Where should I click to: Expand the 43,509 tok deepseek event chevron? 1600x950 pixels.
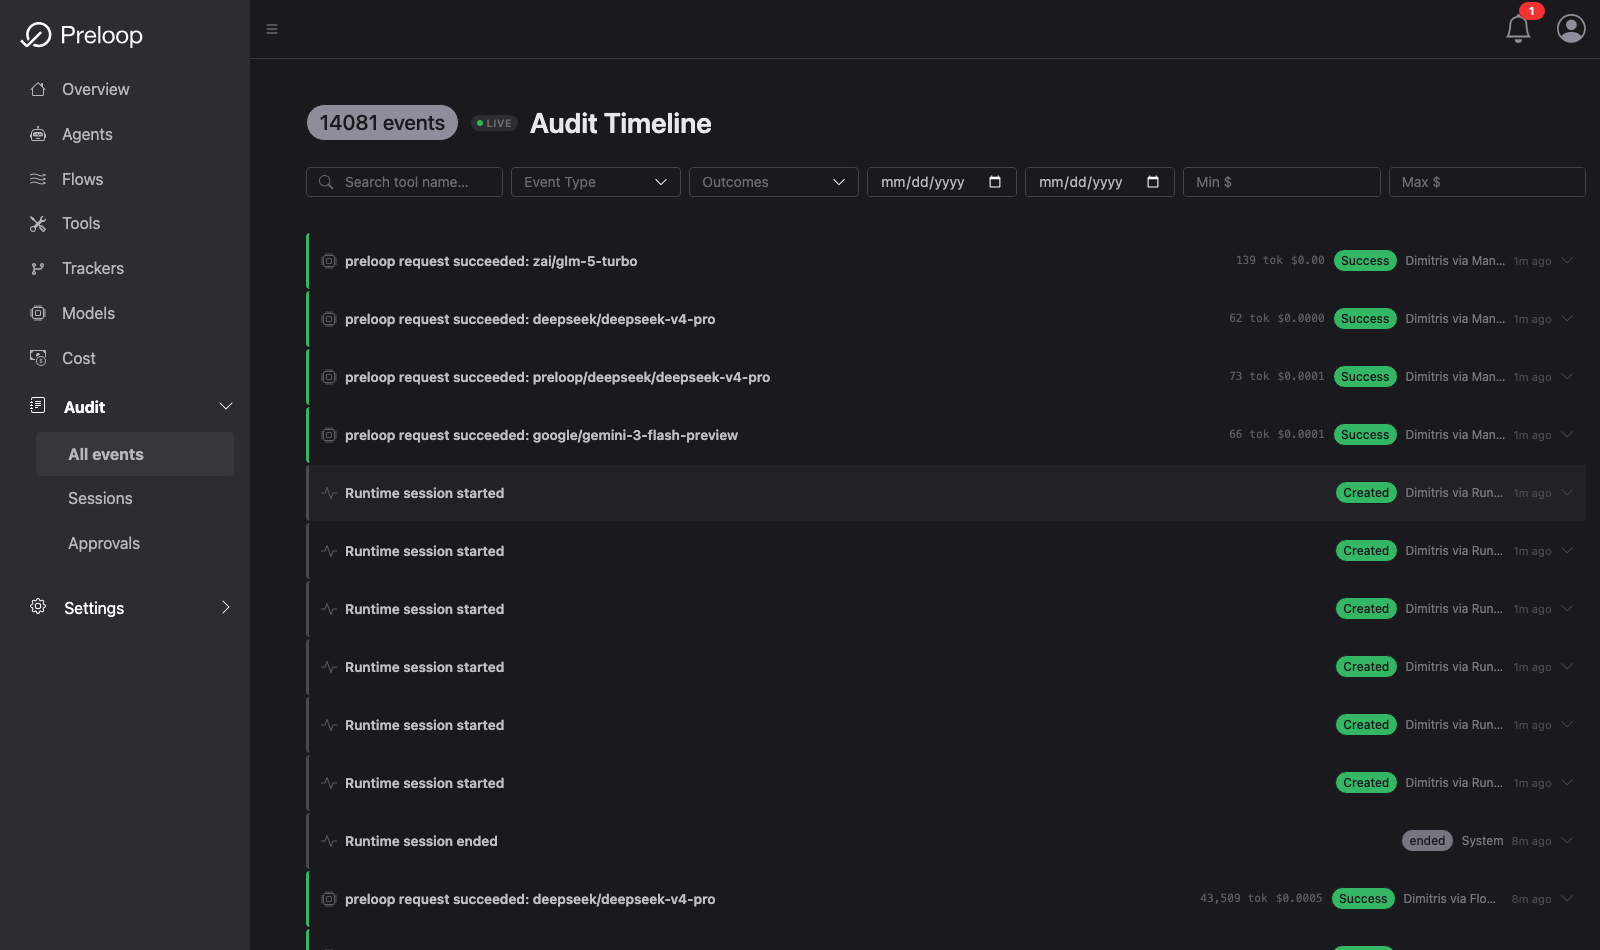click(1567, 899)
